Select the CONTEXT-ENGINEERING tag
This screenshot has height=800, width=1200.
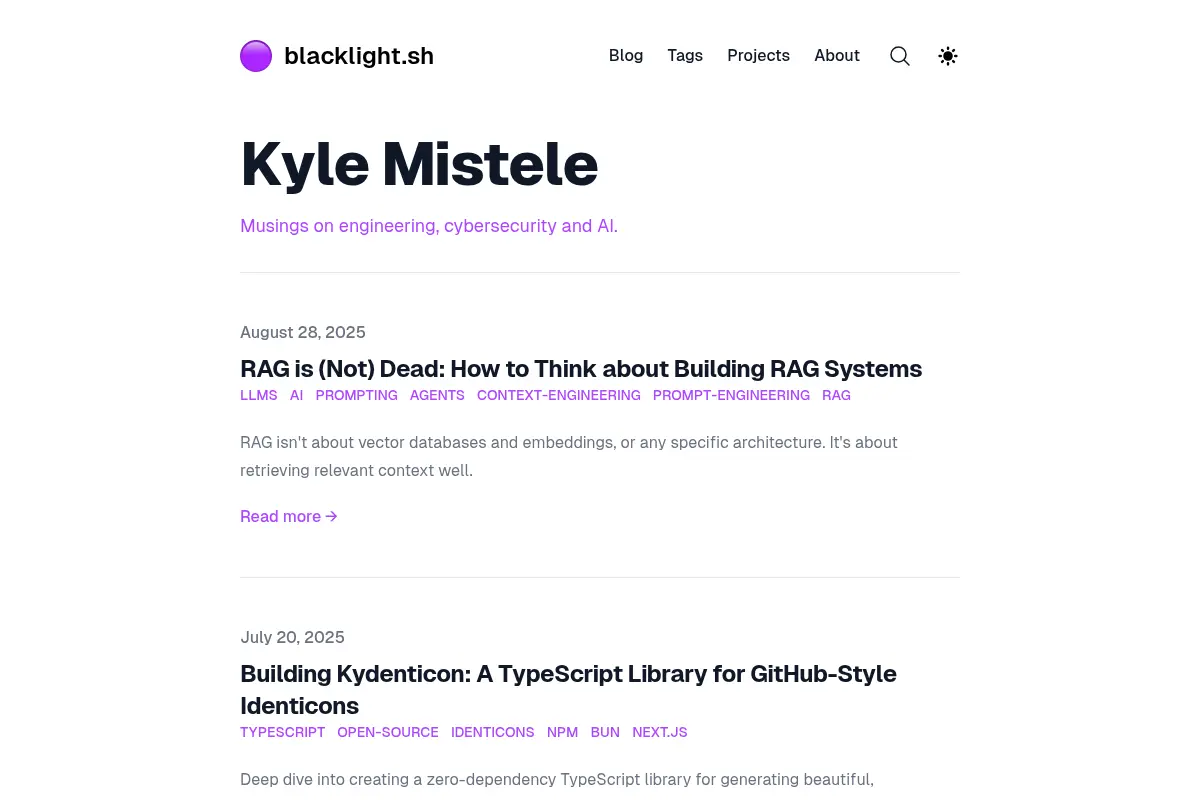click(x=559, y=395)
